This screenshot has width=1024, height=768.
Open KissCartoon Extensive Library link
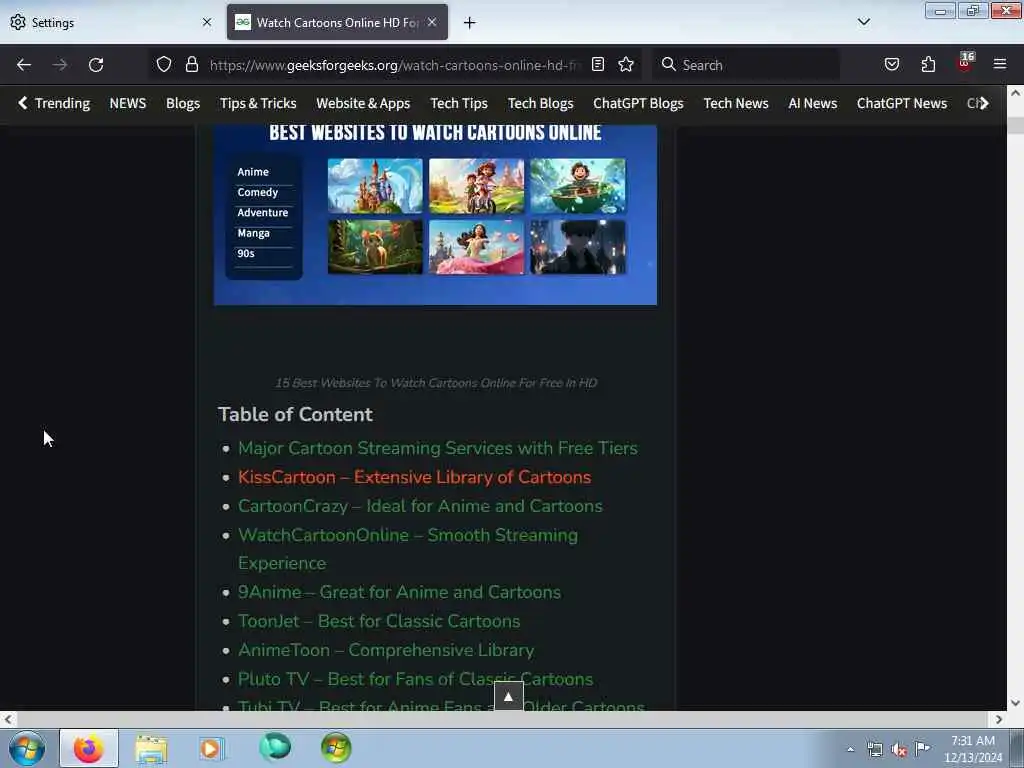click(414, 477)
